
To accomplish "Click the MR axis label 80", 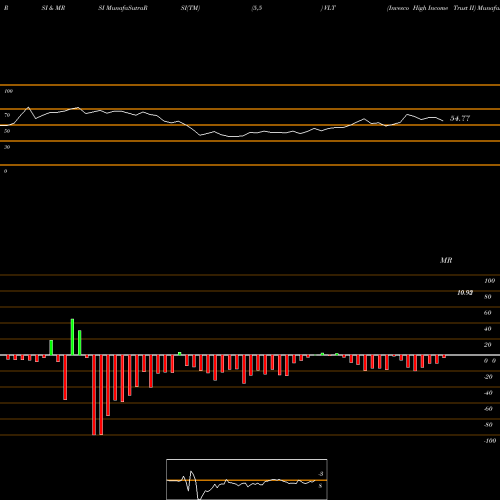I will [488, 297].
